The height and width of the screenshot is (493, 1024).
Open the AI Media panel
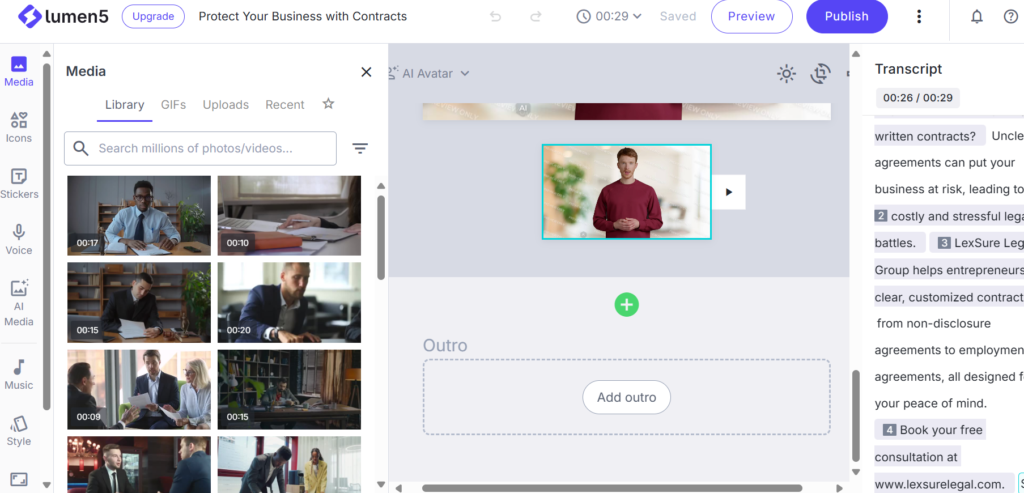19,302
